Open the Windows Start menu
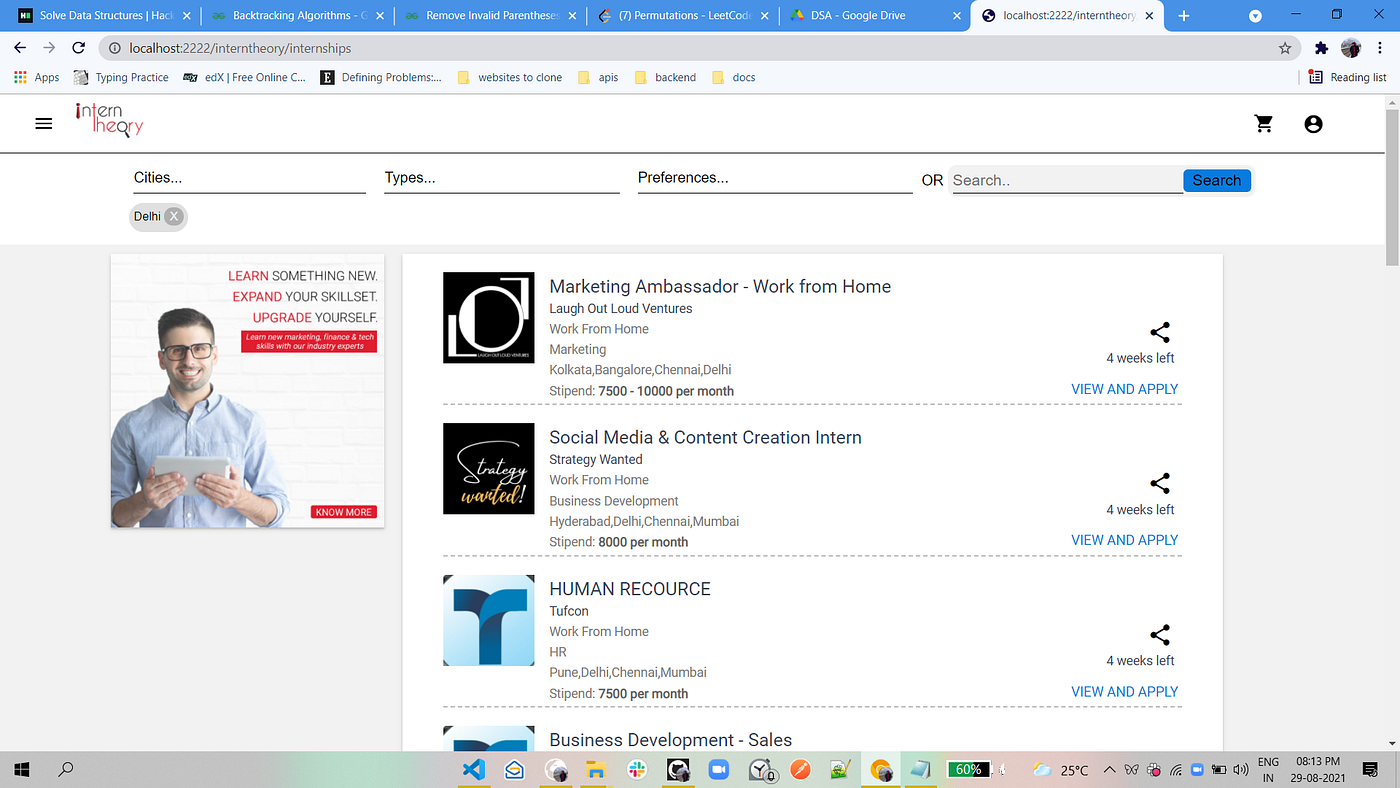Screen dimensions: 1400x788 (x=20, y=769)
